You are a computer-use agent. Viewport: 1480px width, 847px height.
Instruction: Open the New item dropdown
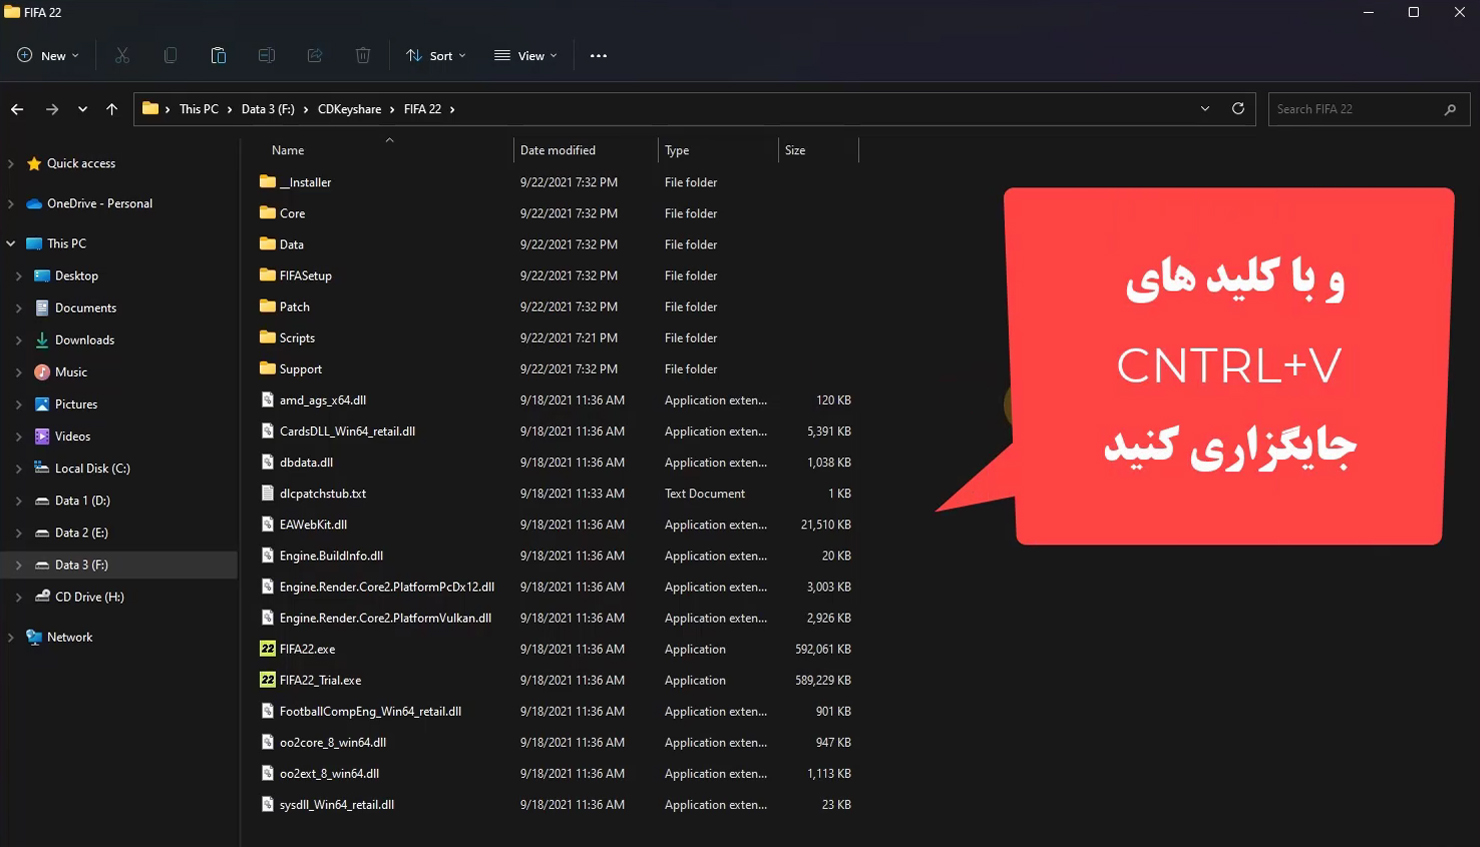[x=47, y=56]
